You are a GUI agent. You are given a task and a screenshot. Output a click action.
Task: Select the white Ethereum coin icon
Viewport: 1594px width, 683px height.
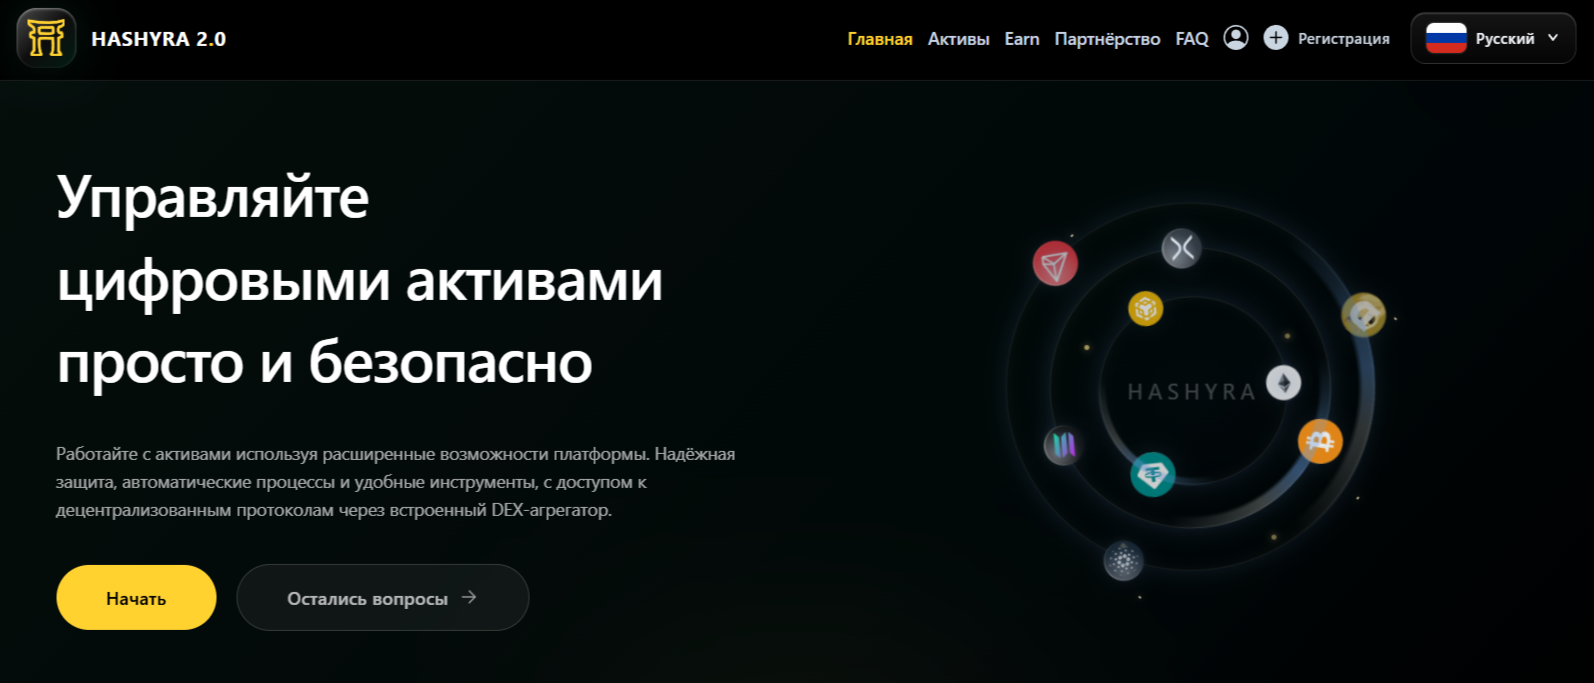(1284, 382)
